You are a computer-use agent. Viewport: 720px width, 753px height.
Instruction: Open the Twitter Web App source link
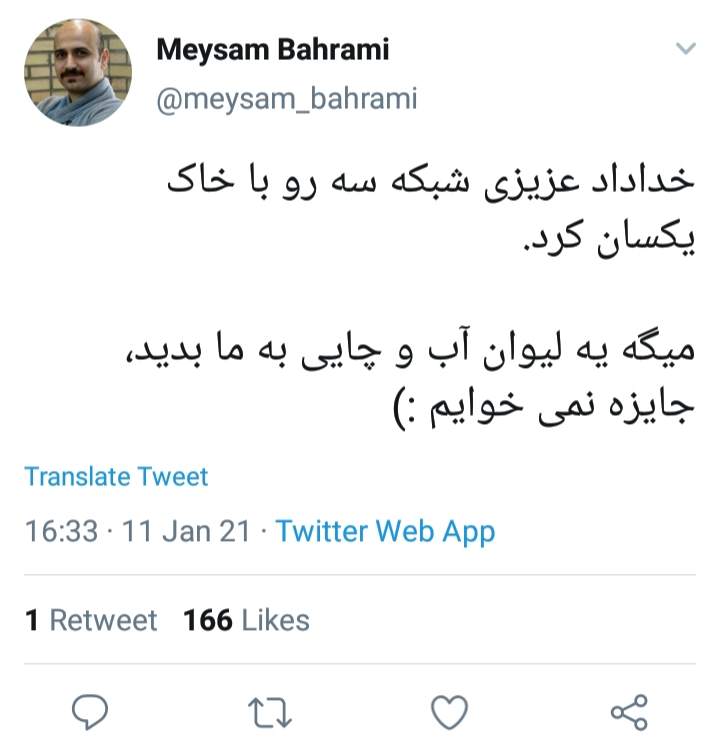pos(385,532)
